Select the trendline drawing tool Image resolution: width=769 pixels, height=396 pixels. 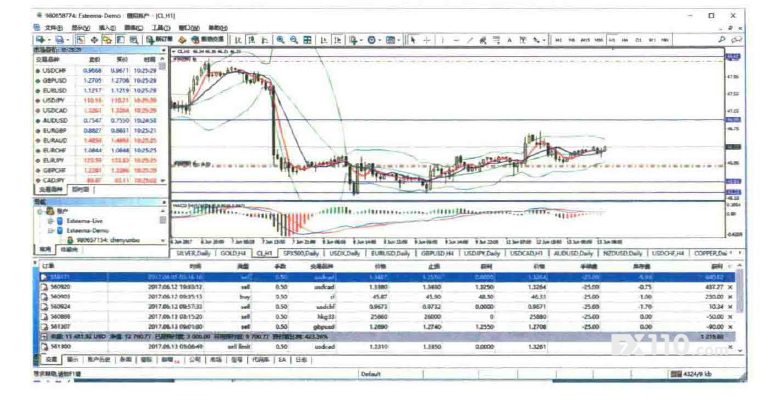tap(469, 40)
